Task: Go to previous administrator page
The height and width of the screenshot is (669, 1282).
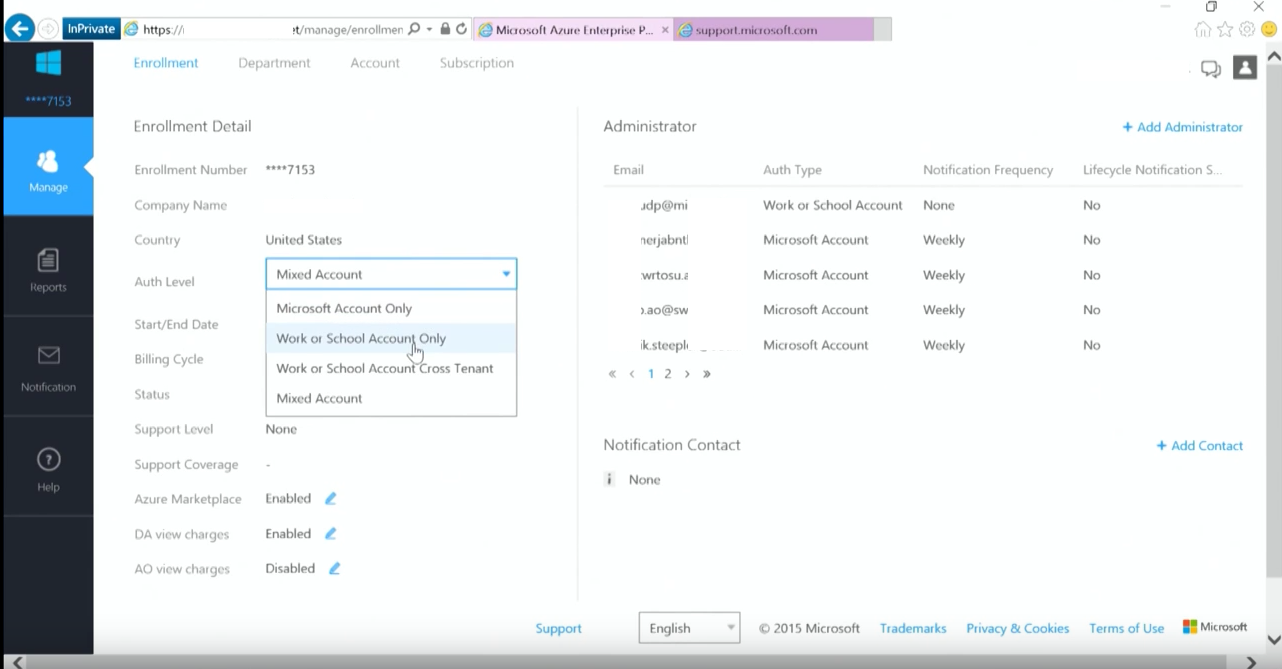Action: (632, 374)
